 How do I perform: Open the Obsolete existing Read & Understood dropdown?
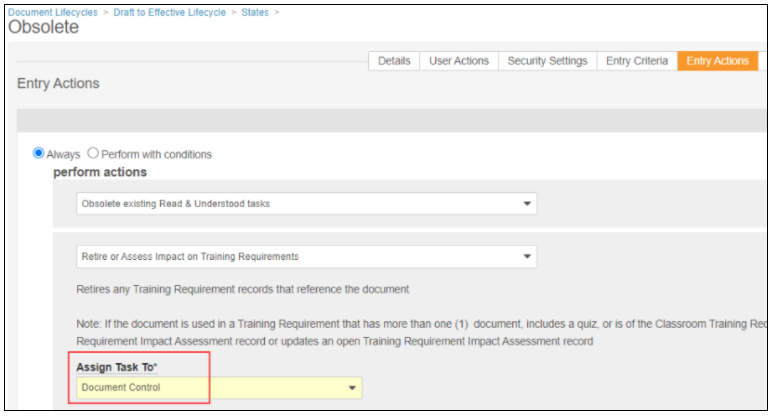pyautogui.click(x=300, y=204)
